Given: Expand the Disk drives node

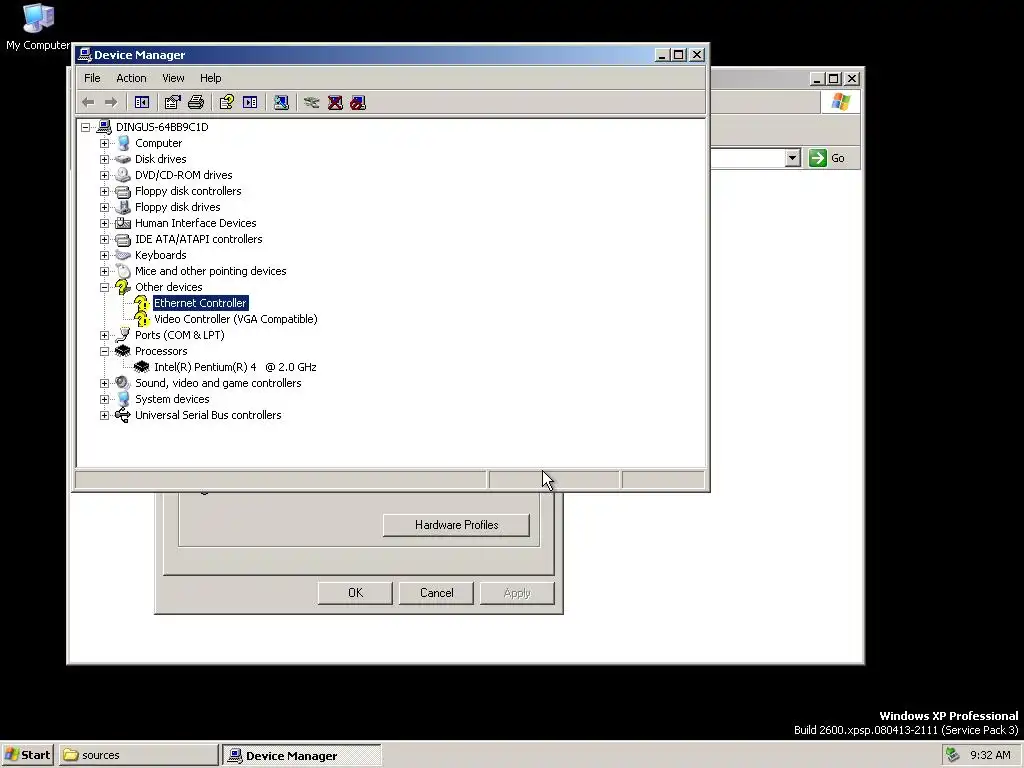Looking at the screenshot, I should pyautogui.click(x=104, y=159).
